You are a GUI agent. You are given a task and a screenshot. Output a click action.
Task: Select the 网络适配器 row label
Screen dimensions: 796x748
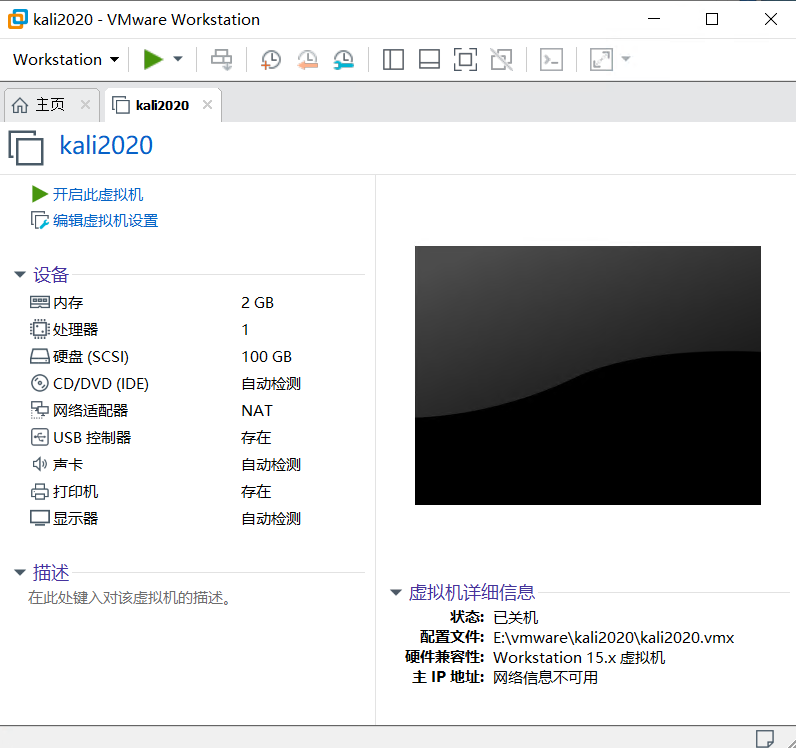[90, 410]
